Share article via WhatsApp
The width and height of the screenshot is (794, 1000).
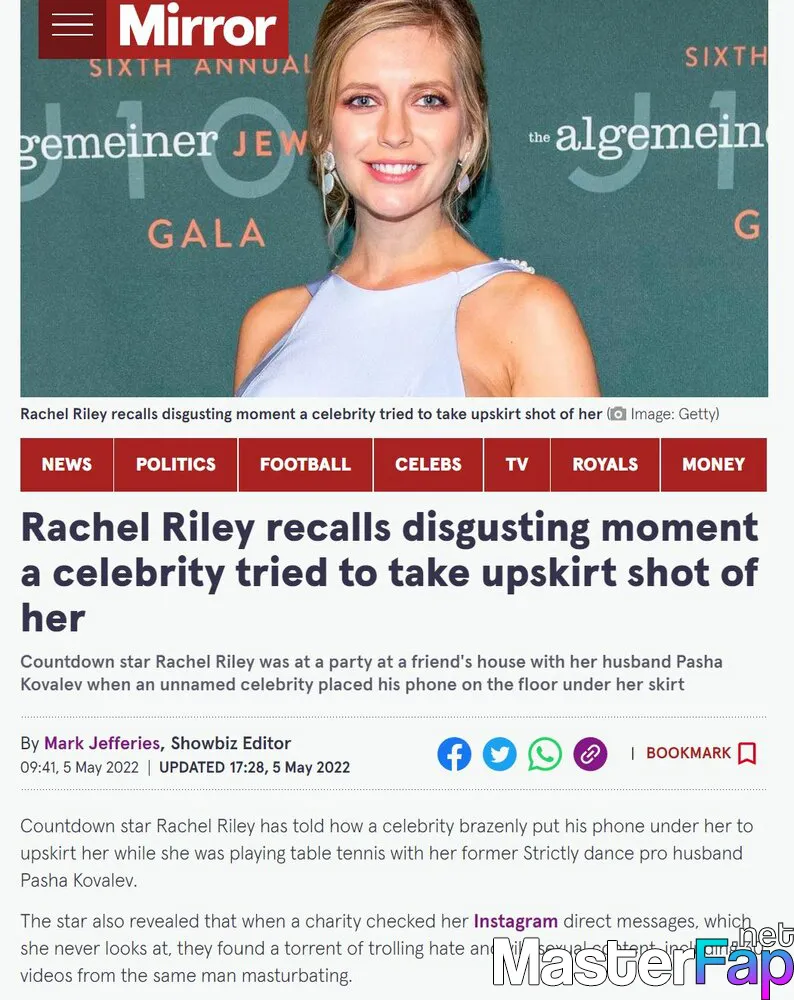545,754
